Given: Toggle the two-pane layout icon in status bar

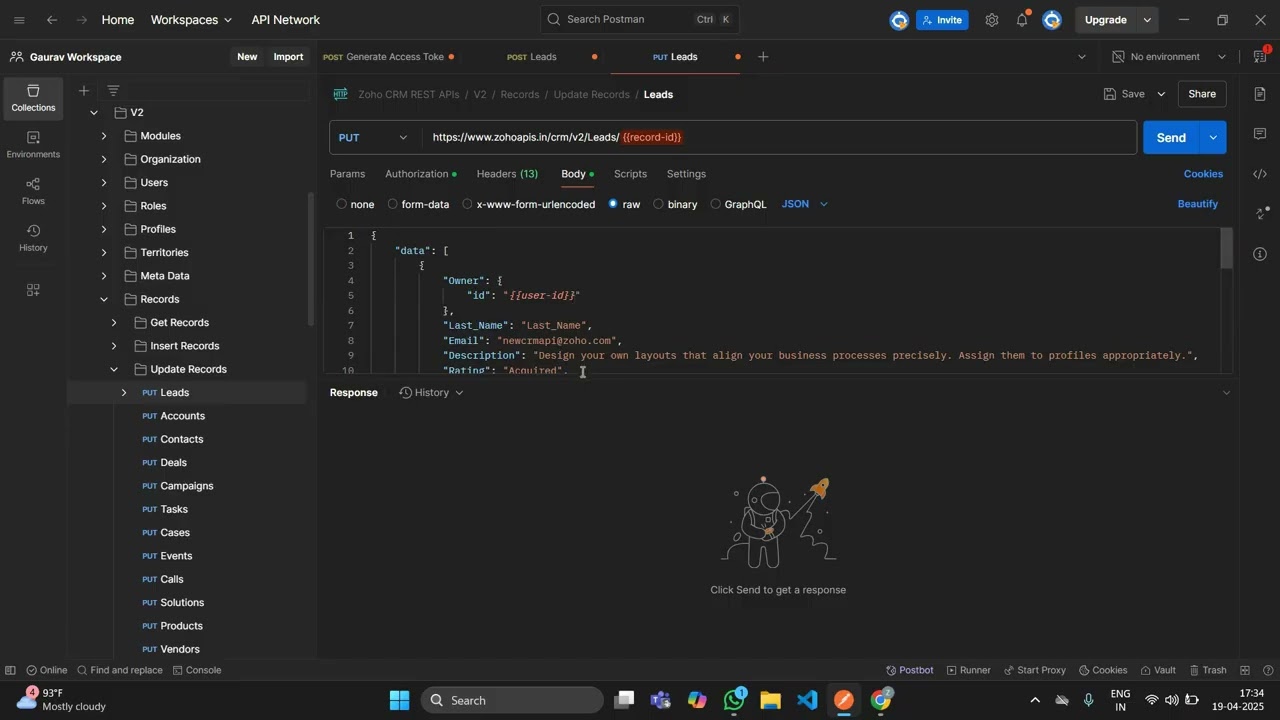Looking at the screenshot, I should [x=1245, y=670].
